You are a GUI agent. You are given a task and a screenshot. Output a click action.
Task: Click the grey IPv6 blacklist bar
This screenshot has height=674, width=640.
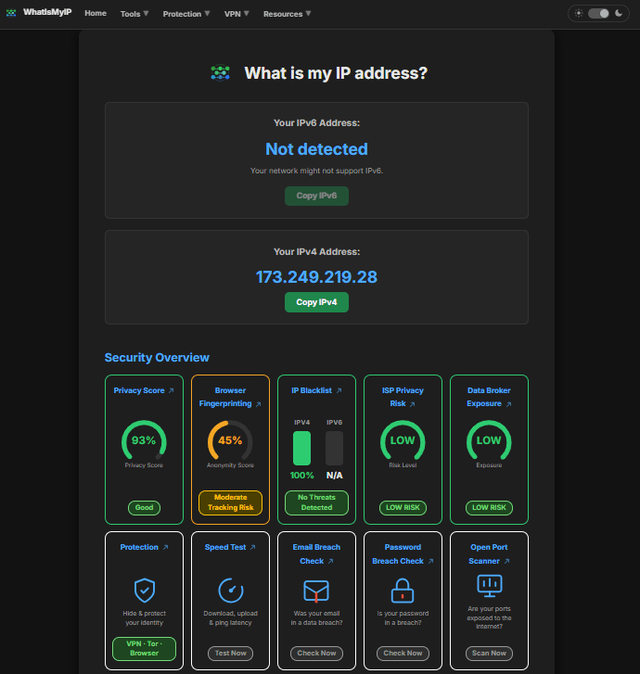coord(334,448)
